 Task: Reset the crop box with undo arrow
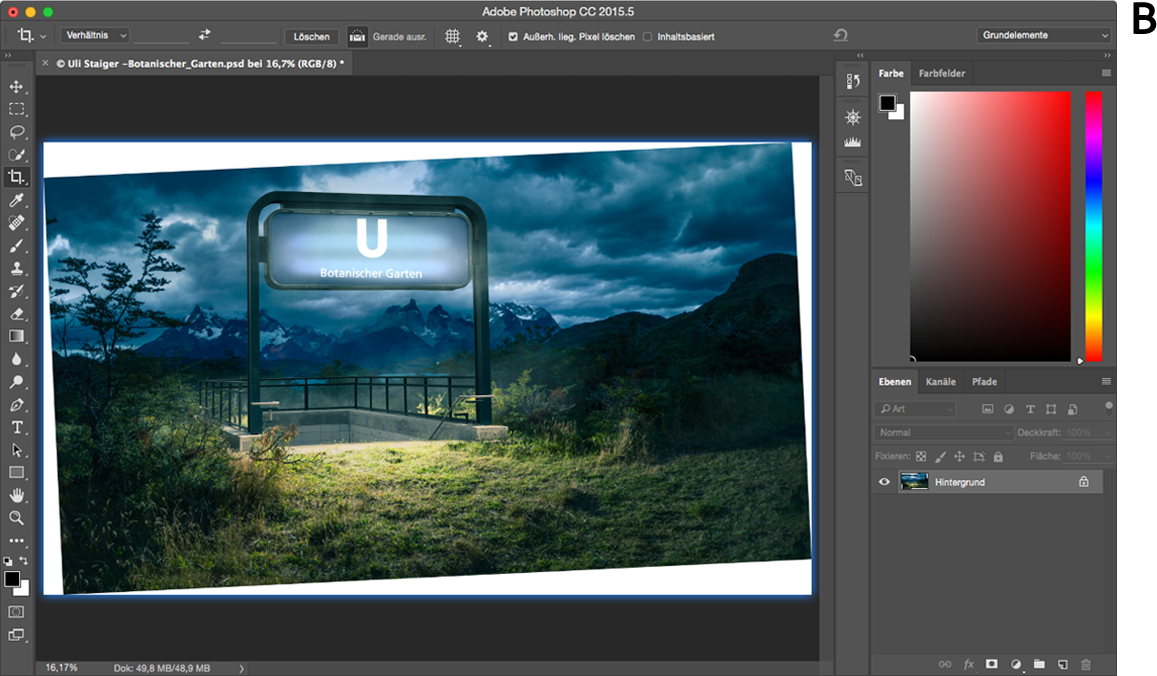coord(840,35)
